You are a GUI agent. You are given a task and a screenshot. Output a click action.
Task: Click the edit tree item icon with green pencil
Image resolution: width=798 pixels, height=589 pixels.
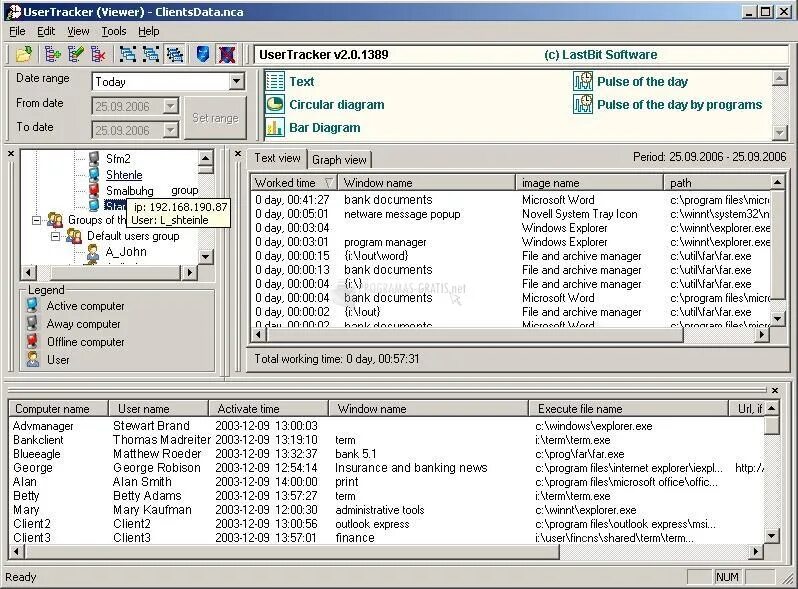click(x=75, y=54)
